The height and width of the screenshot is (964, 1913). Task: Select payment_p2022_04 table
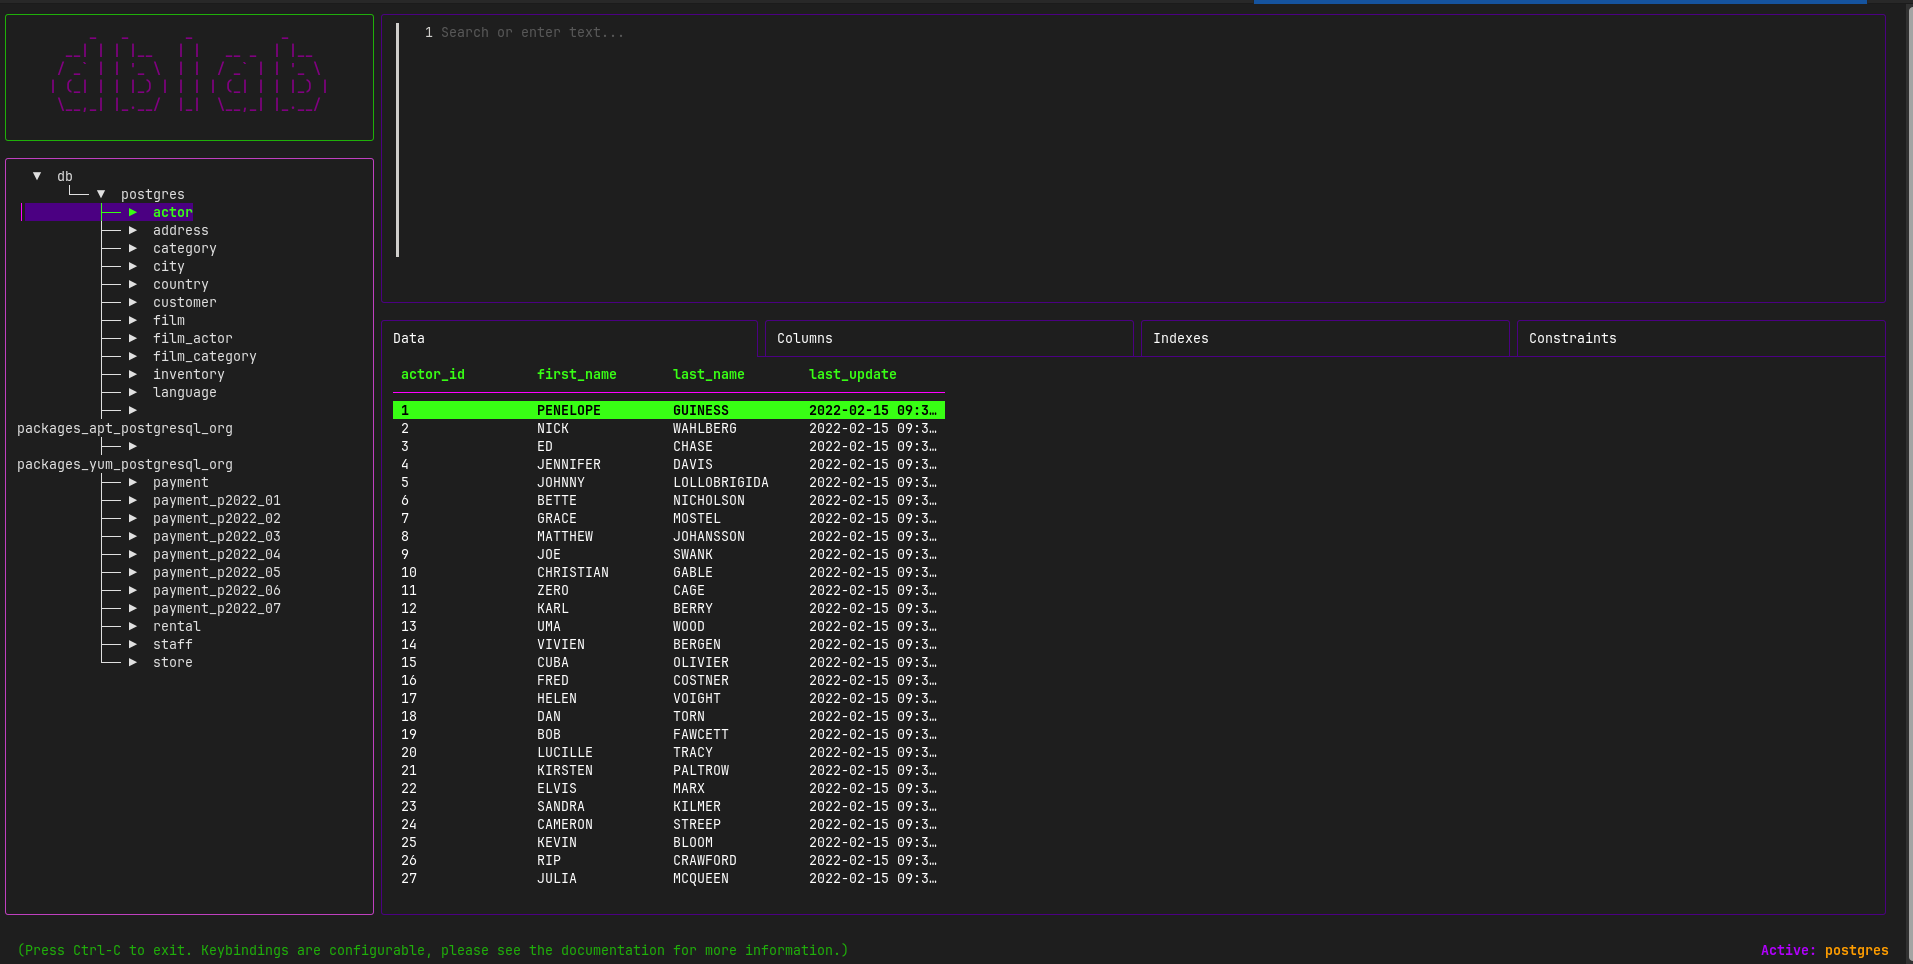tap(217, 554)
